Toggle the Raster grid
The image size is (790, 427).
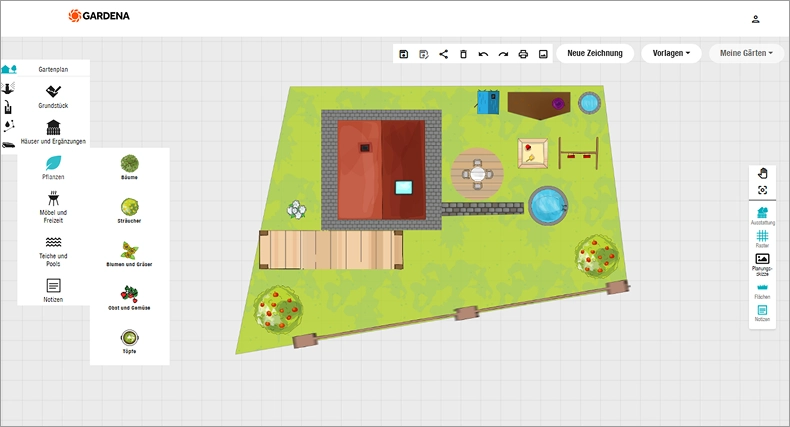tap(762, 239)
